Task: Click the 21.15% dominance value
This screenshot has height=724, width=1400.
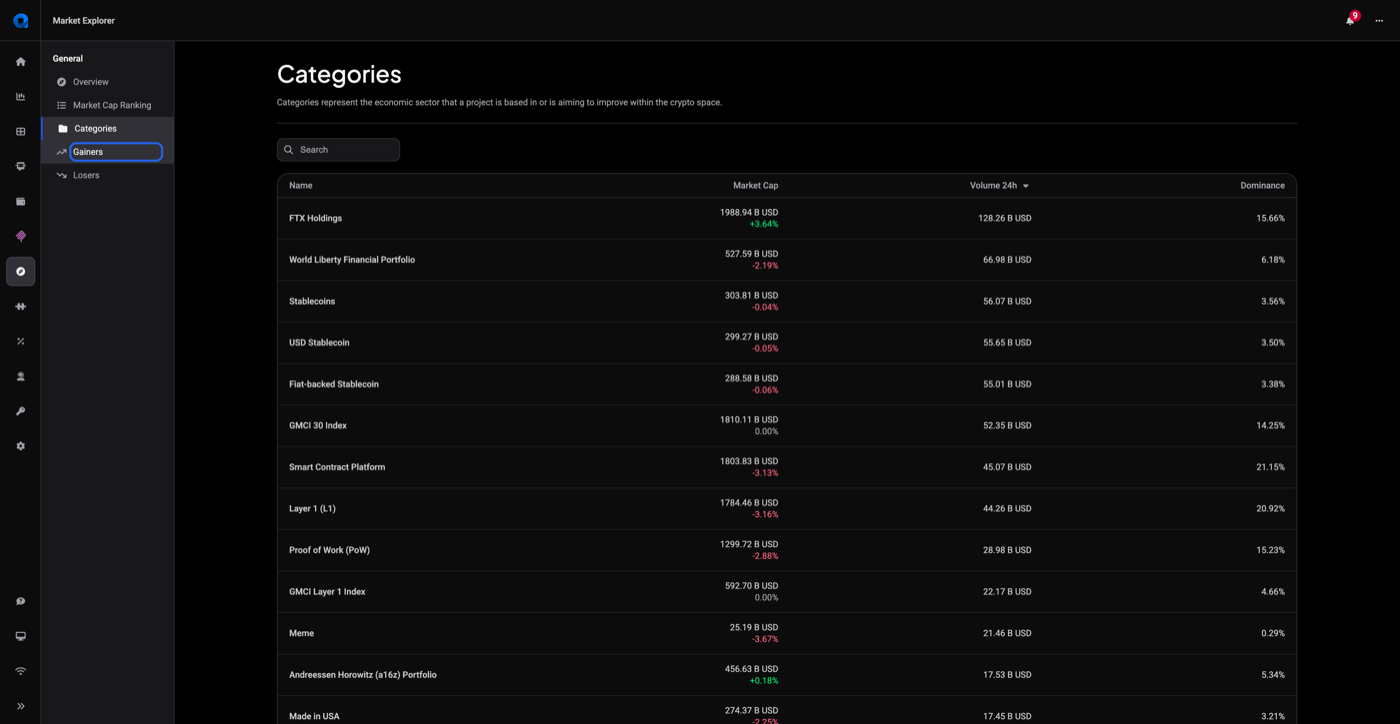Action: point(1270,467)
